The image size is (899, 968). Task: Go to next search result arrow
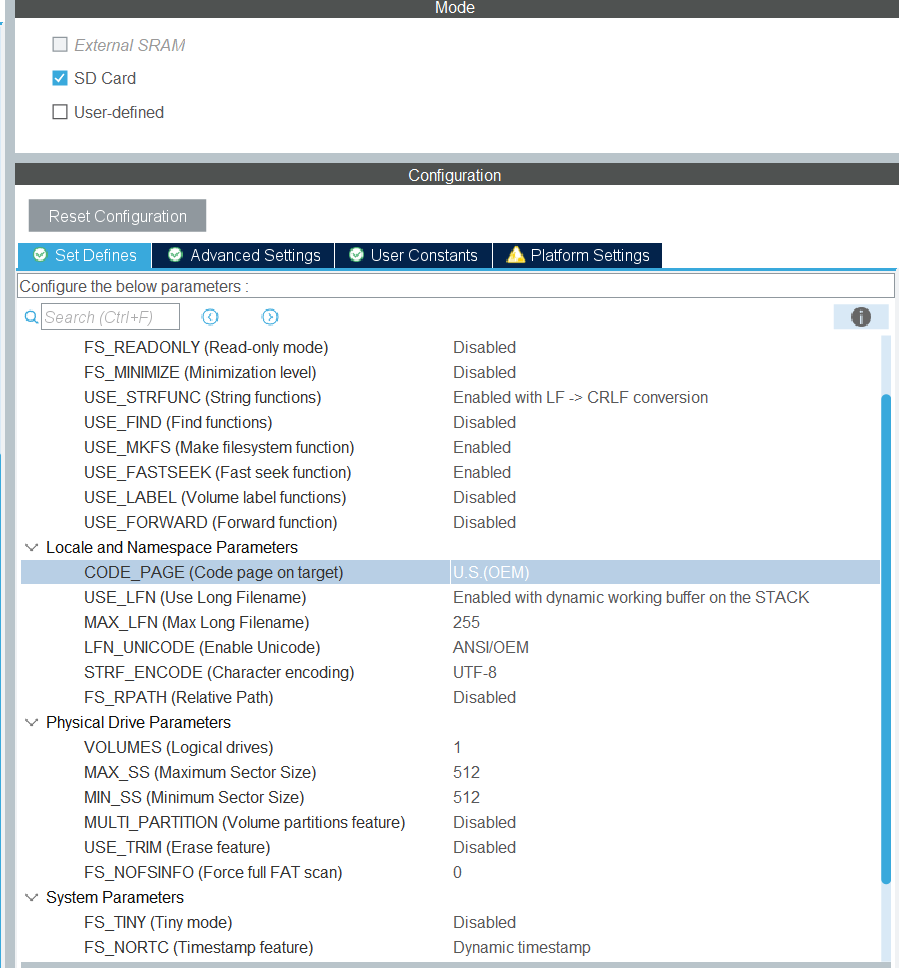tap(270, 317)
